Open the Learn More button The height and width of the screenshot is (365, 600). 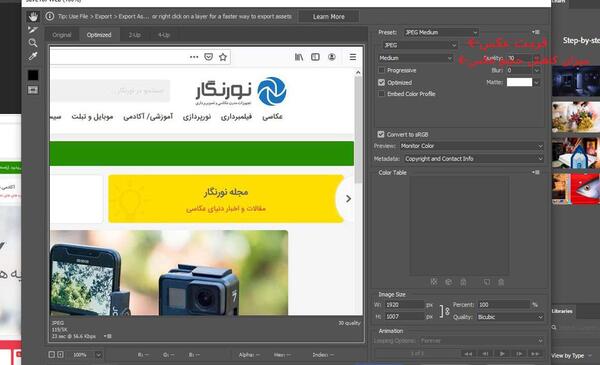pyautogui.click(x=328, y=17)
